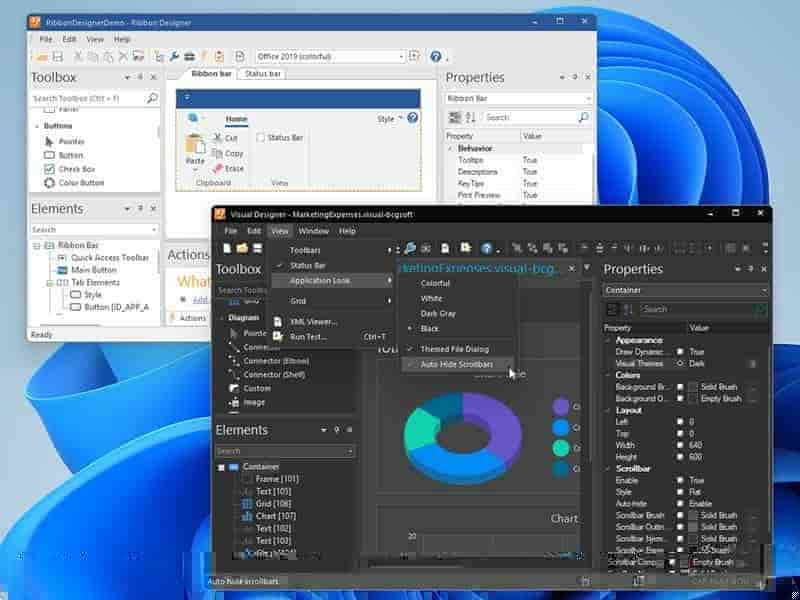
Task: Click the search magnifier in Ribbon Designer Toolbox
Action: 152,98
